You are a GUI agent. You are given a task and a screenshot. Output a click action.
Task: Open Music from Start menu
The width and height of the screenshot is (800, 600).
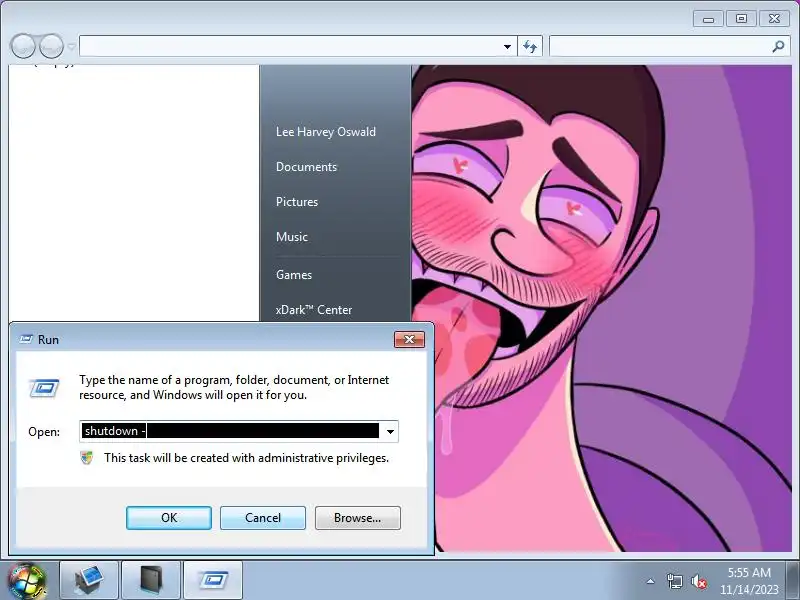tap(292, 237)
